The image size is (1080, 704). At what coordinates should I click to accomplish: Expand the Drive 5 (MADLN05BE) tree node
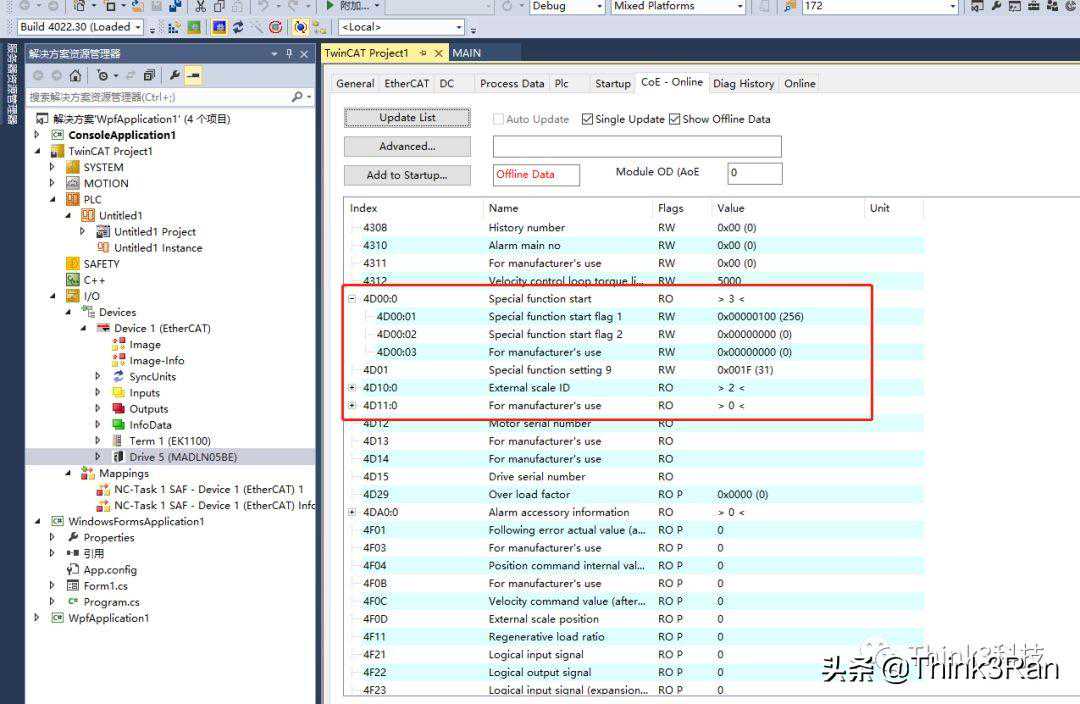coord(98,457)
